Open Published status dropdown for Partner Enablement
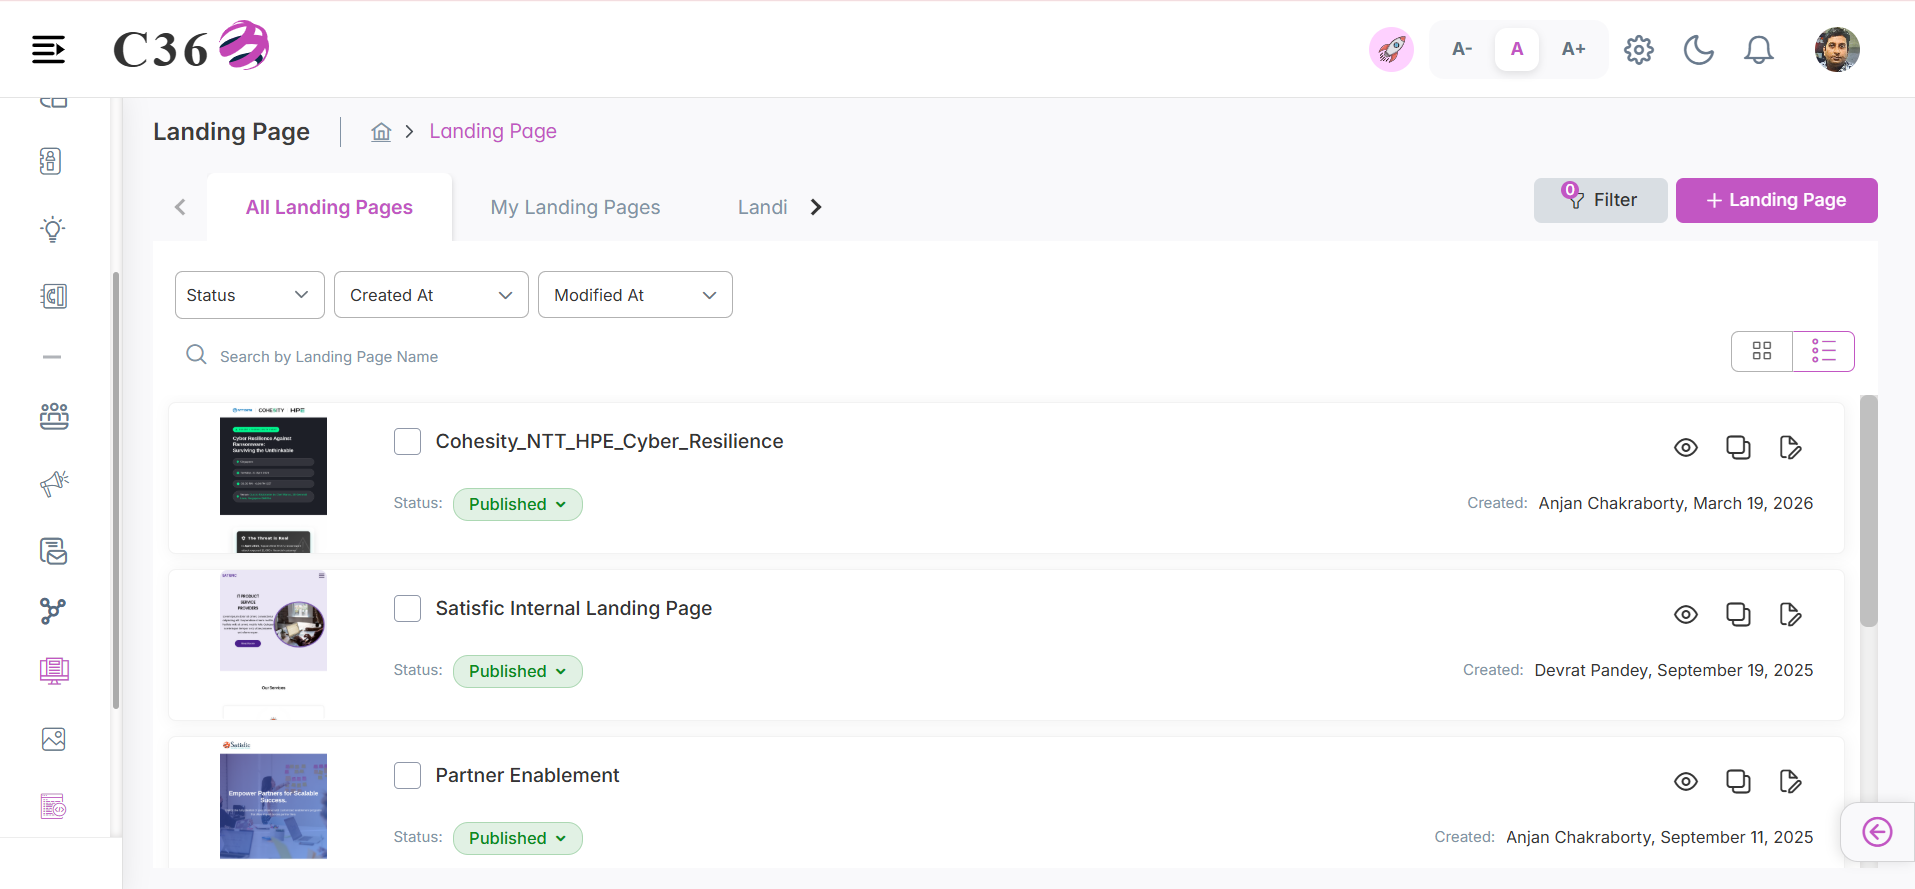The image size is (1915, 889). (x=517, y=838)
